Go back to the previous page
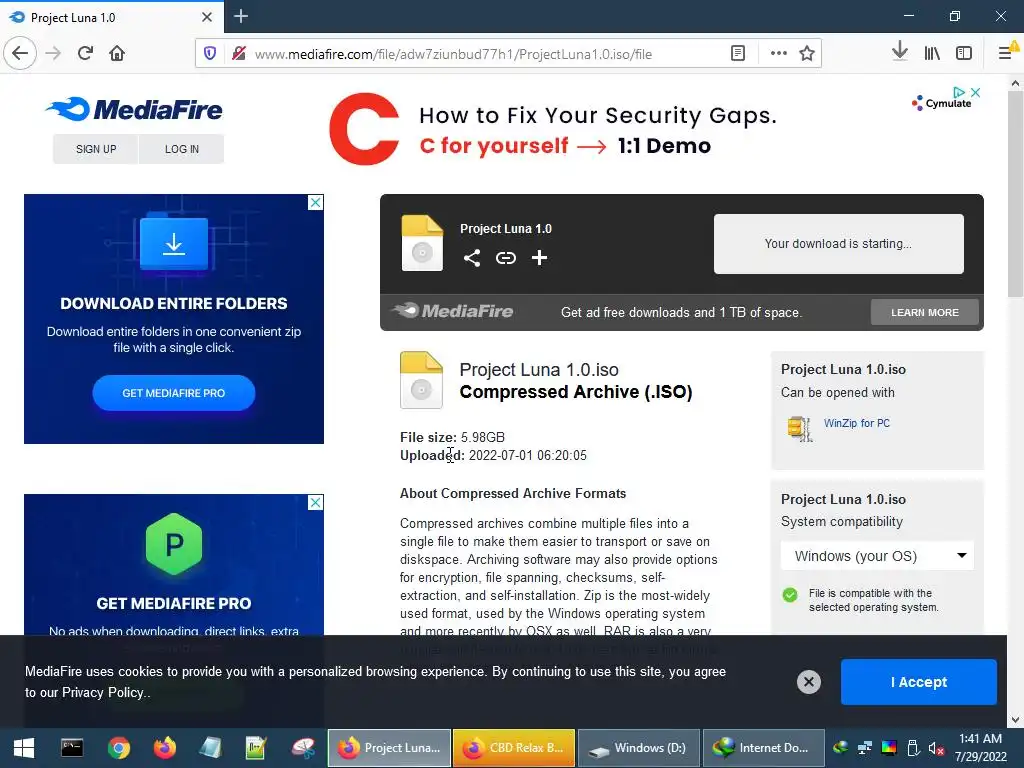This screenshot has height=768, width=1024. point(20,53)
